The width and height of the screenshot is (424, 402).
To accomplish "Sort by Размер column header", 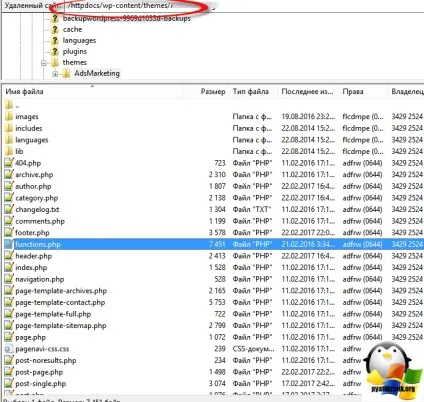I will pyautogui.click(x=206, y=91).
